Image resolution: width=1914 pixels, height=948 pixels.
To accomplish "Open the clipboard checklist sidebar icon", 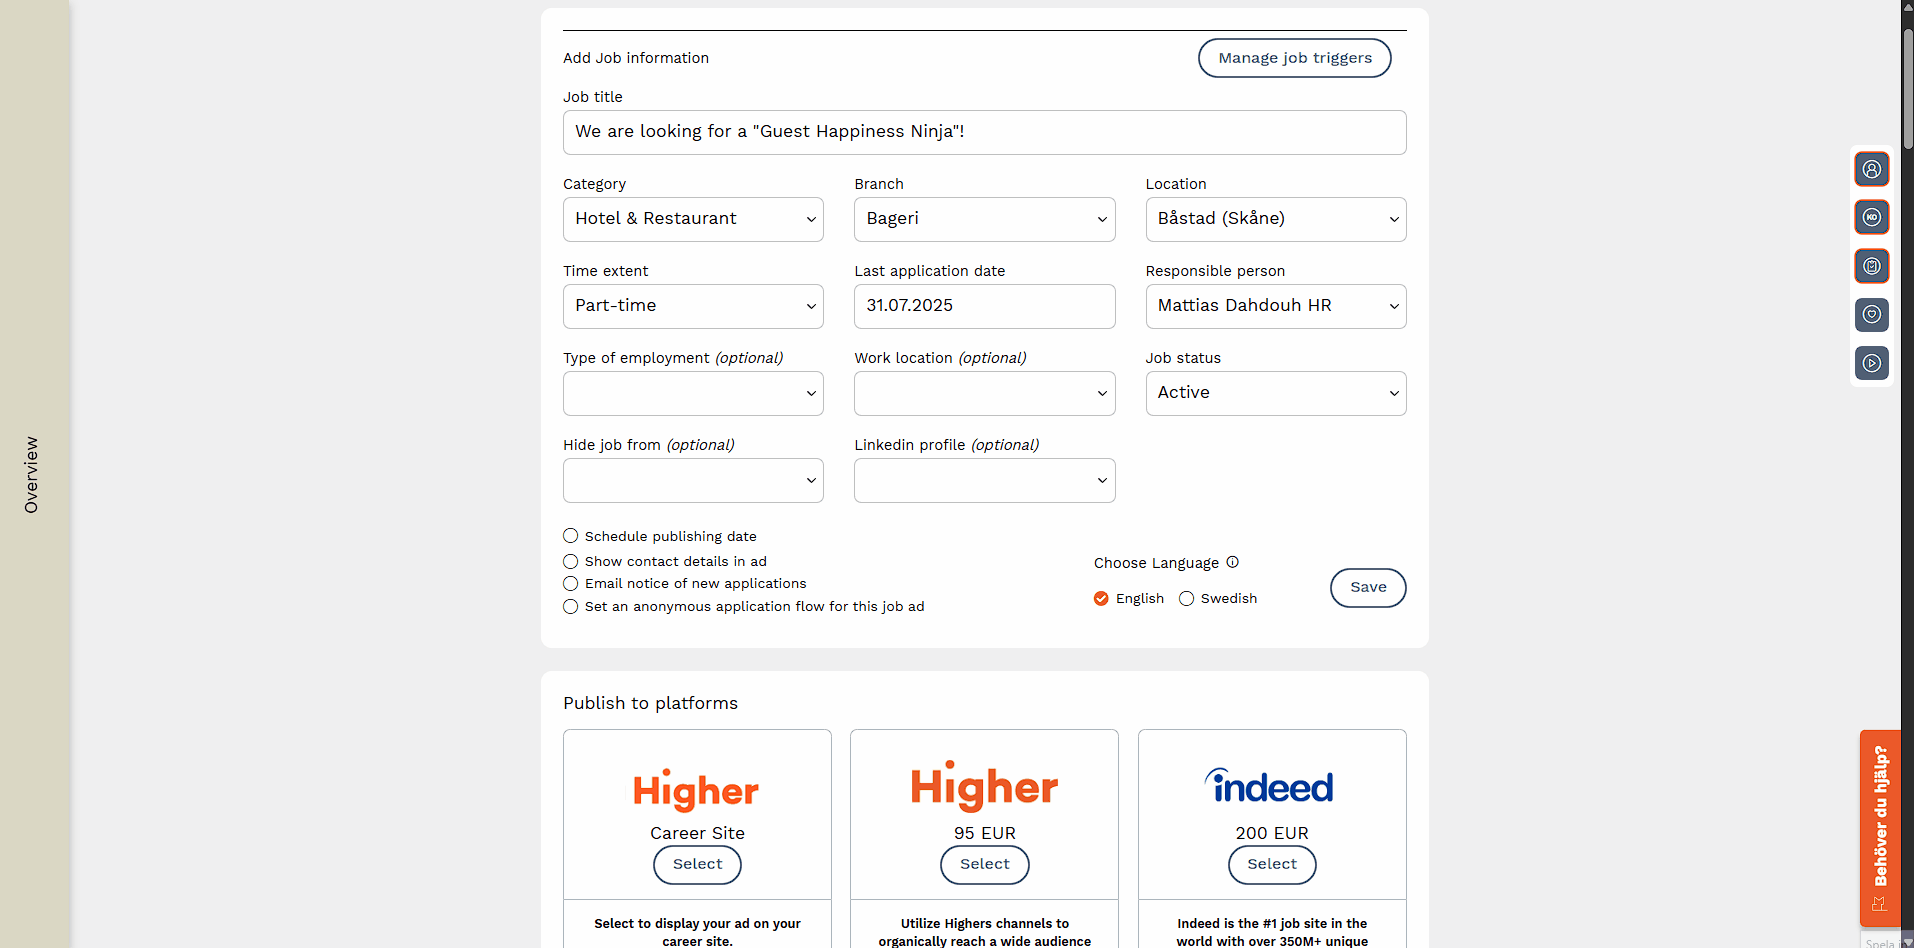I will tap(1871, 266).
